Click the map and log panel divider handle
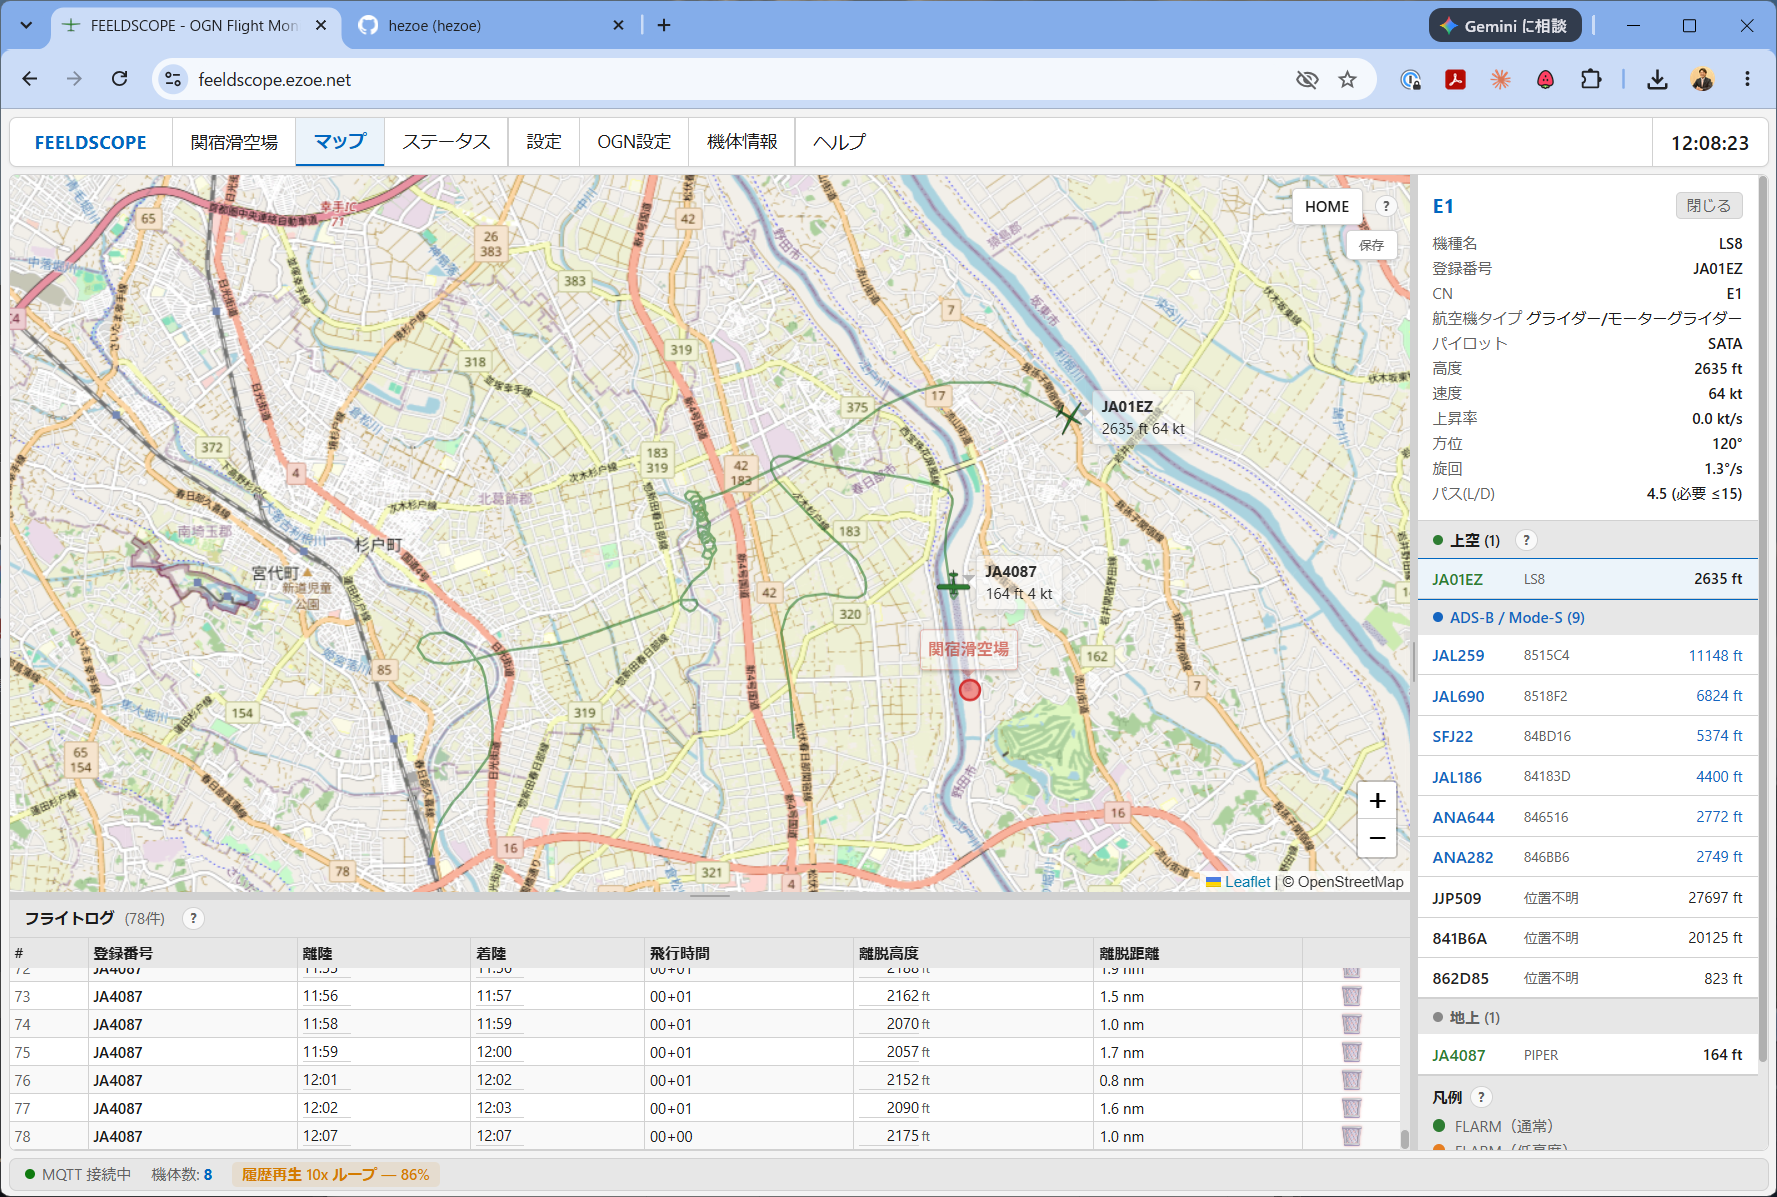 [710, 895]
